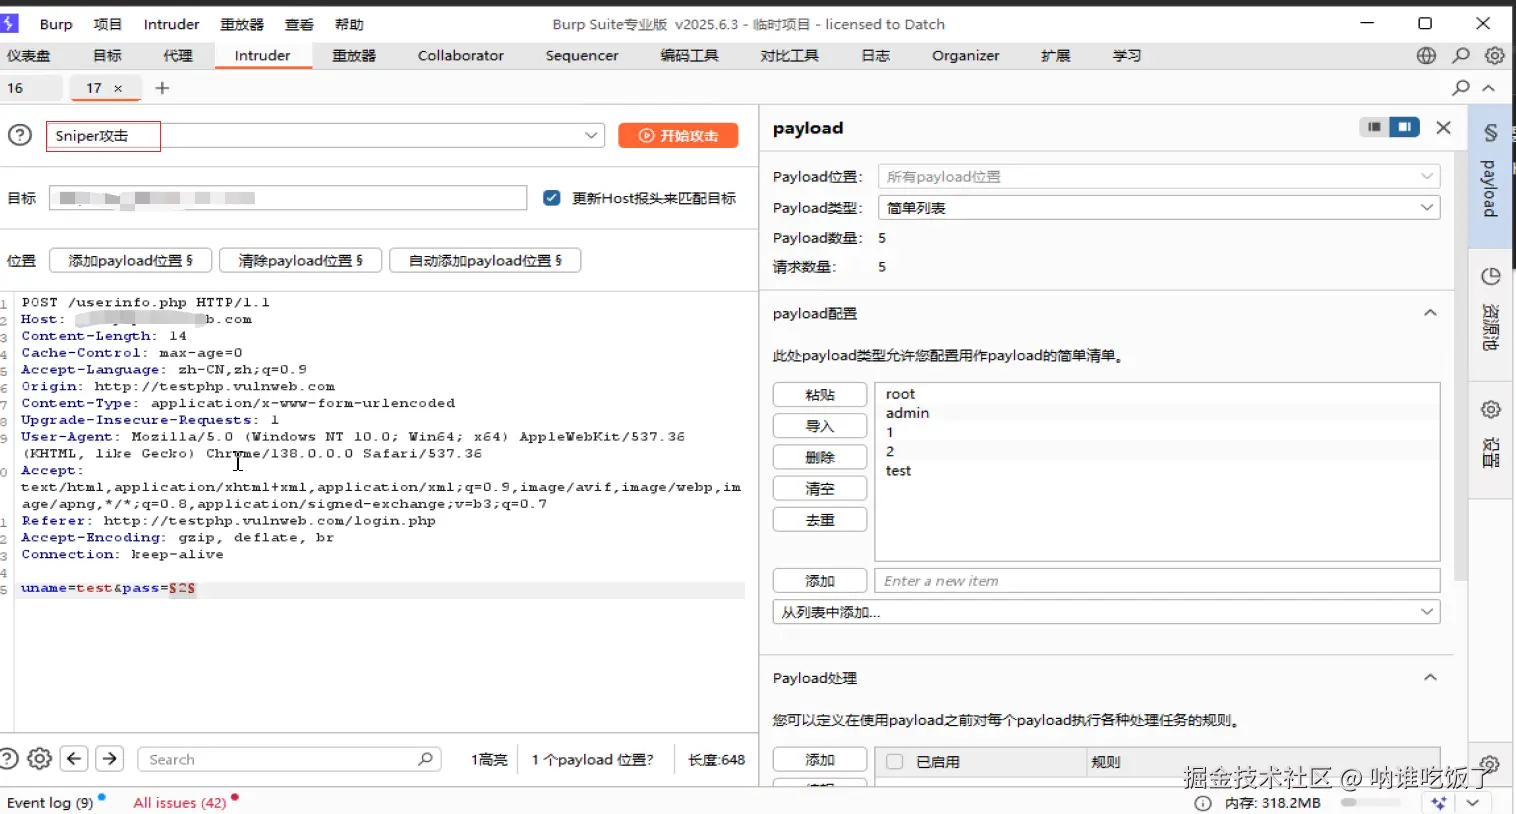Viewport: 1516px width, 814px height.
Task: Click Add (添加) payload processing rule button
Action: tap(820, 760)
